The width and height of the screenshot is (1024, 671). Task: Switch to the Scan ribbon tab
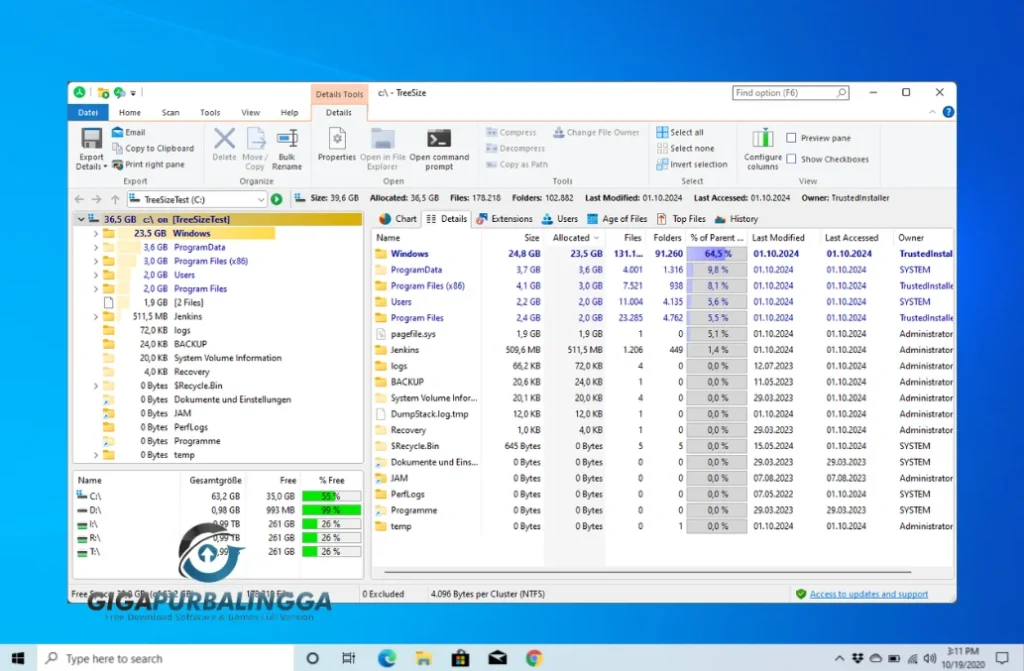tap(170, 112)
